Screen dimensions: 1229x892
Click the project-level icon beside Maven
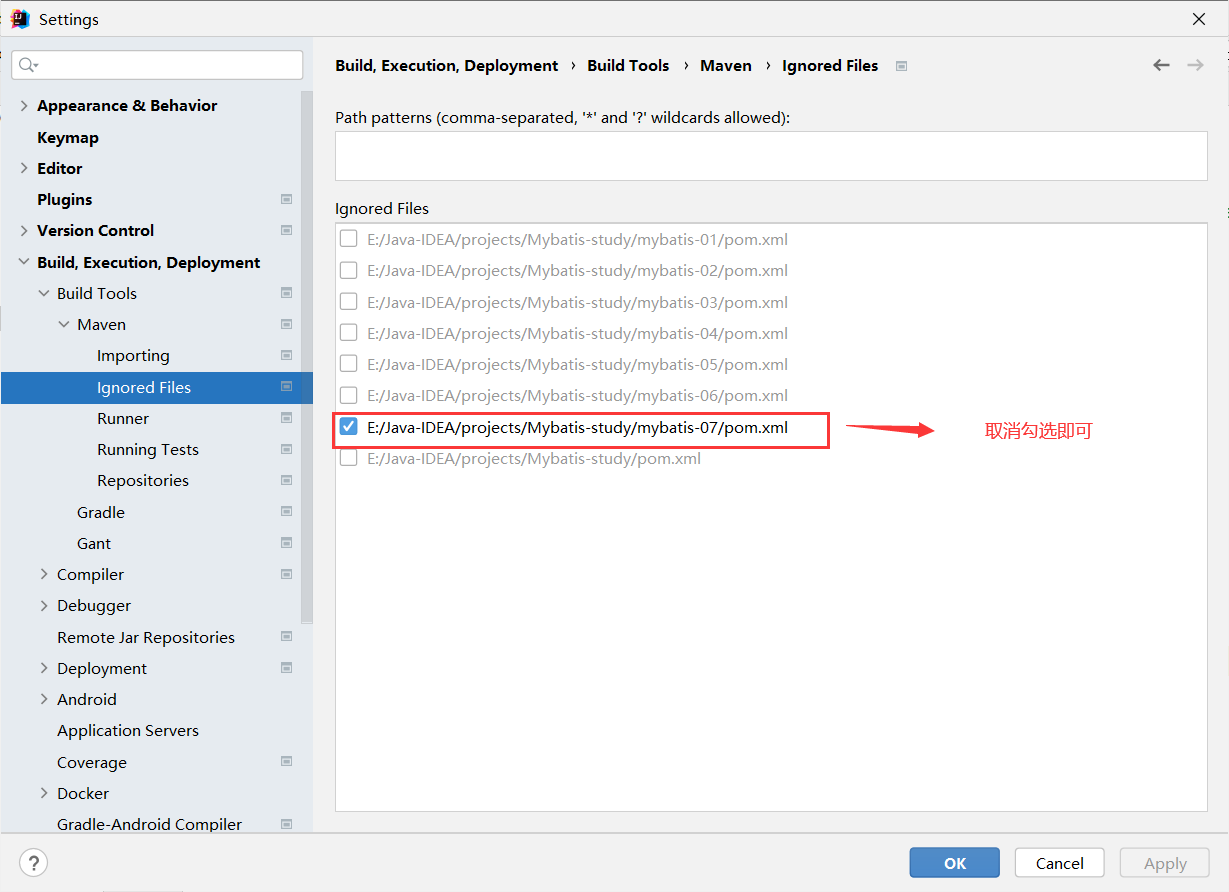[286, 324]
